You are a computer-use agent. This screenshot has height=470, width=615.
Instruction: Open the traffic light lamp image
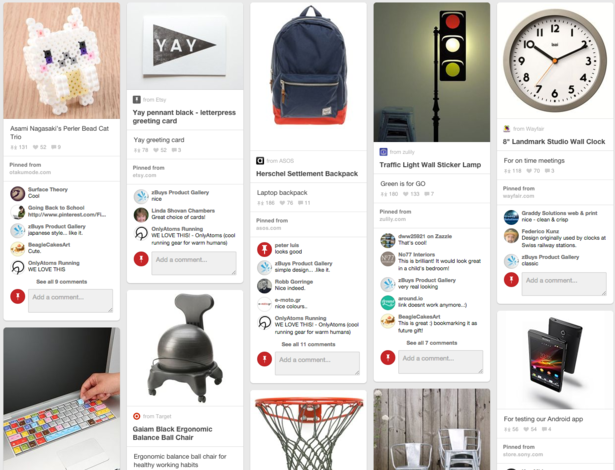(432, 72)
